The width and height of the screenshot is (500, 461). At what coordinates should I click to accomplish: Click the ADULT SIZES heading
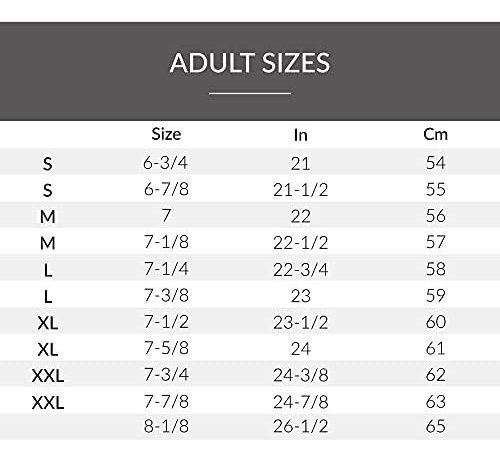click(x=250, y=63)
